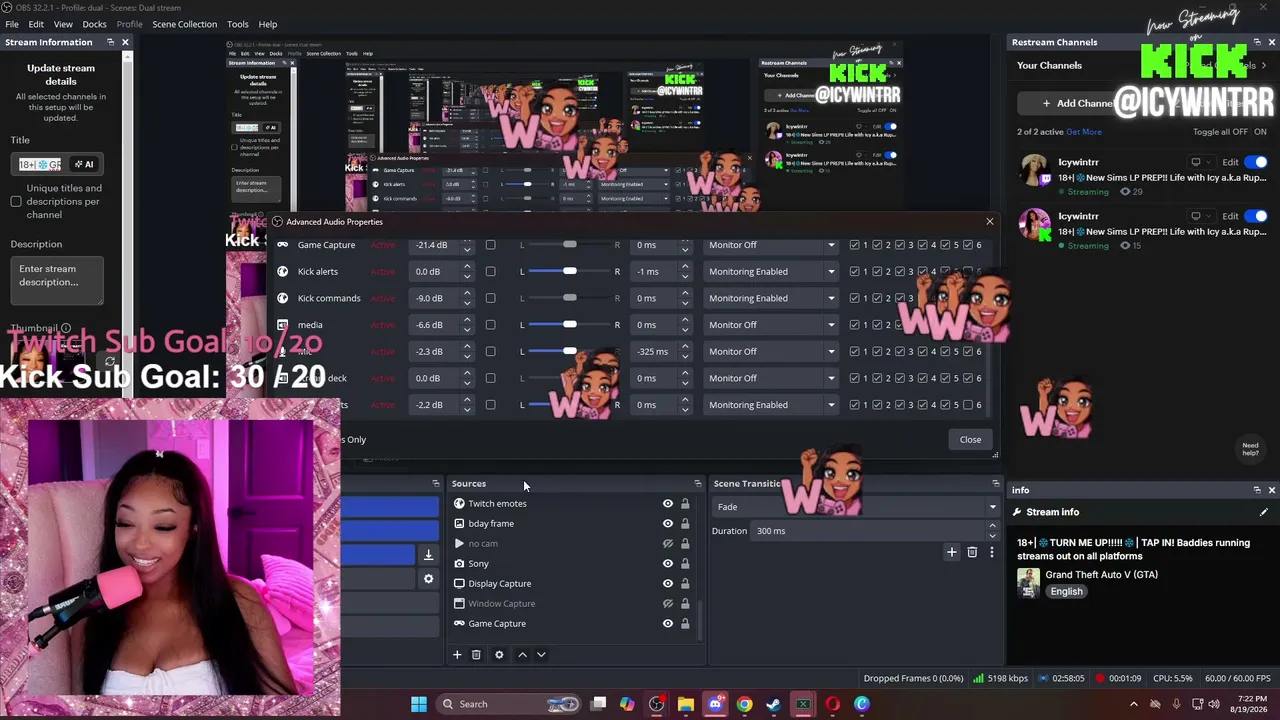This screenshot has height=720, width=1280.
Task: Hide the Sony source
Action: (x=668, y=564)
